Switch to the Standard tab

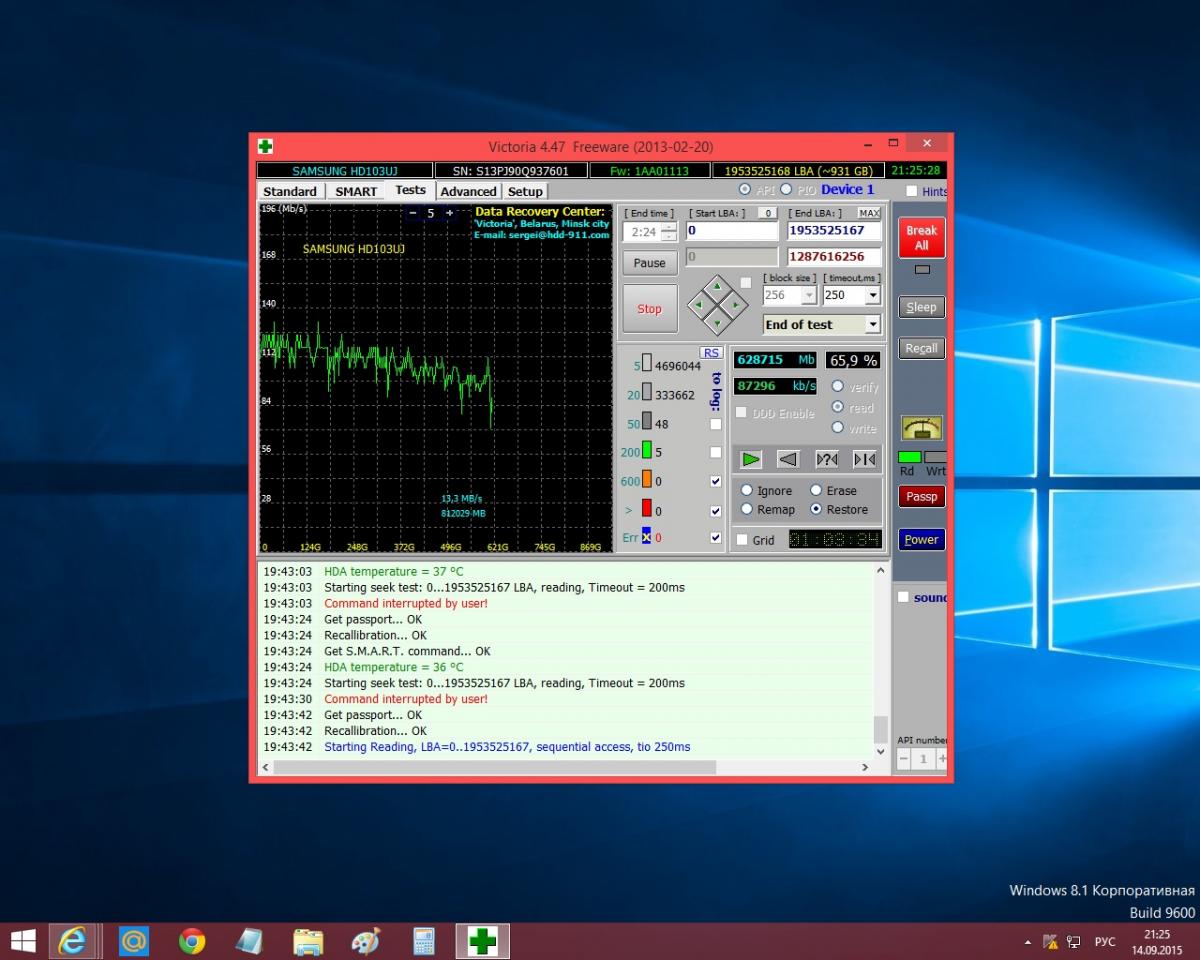coord(290,191)
